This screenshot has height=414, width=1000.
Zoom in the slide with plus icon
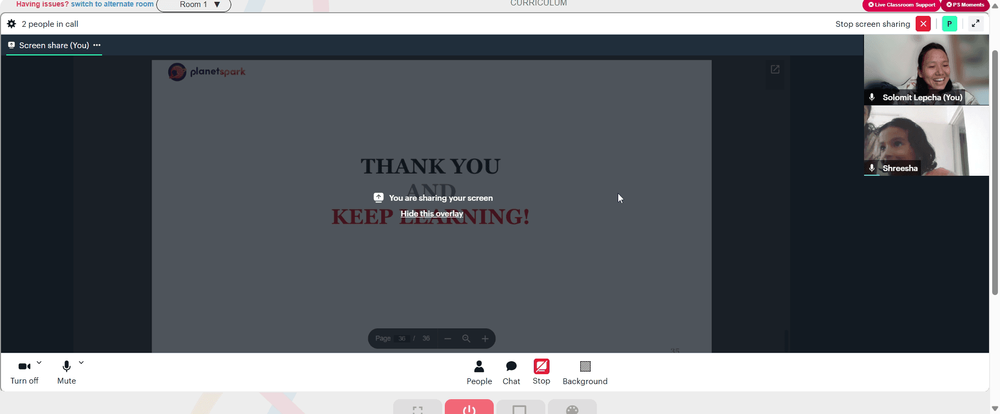tap(485, 339)
